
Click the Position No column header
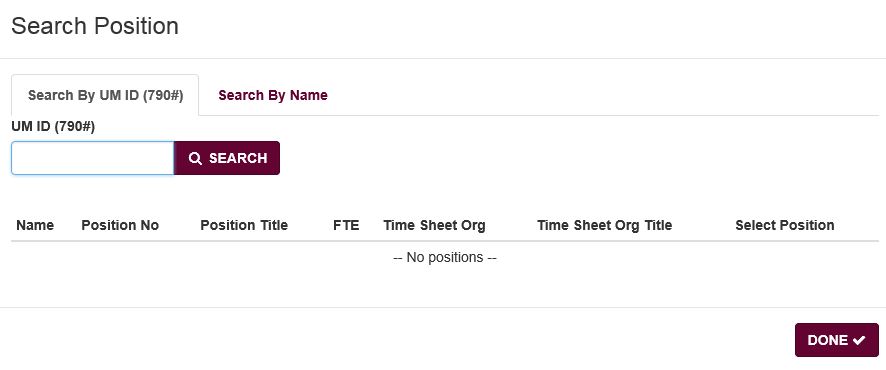120,225
